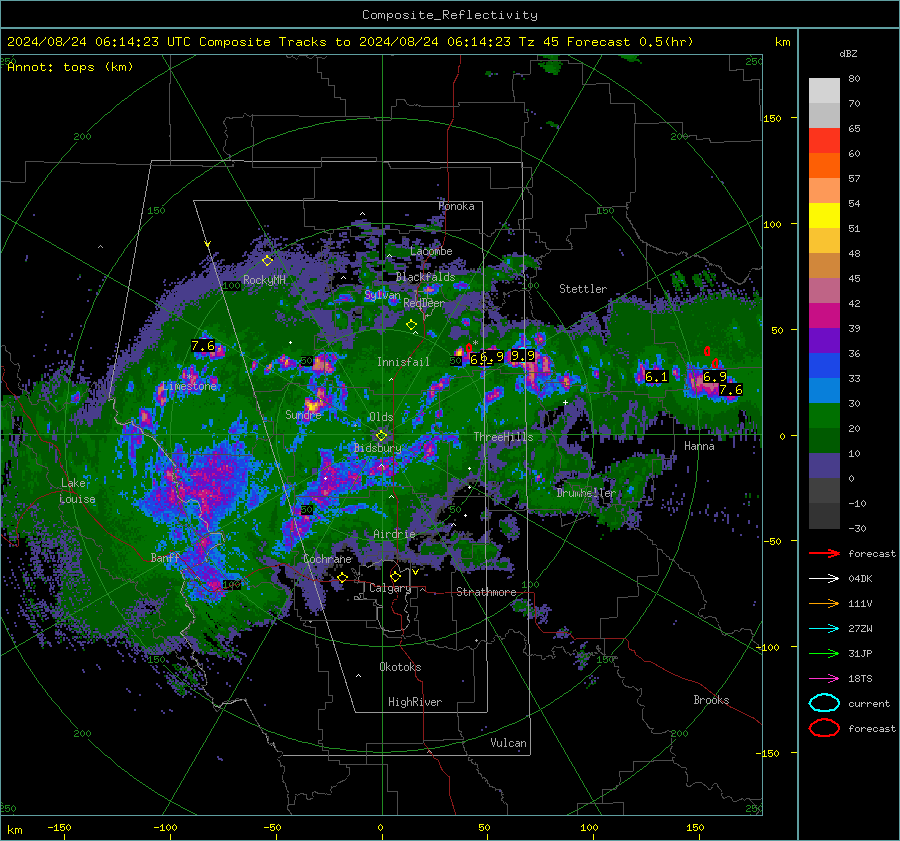Screen dimensions: 900x841
Task: Select the Okotoks label
Action: (x=400, y=667)
